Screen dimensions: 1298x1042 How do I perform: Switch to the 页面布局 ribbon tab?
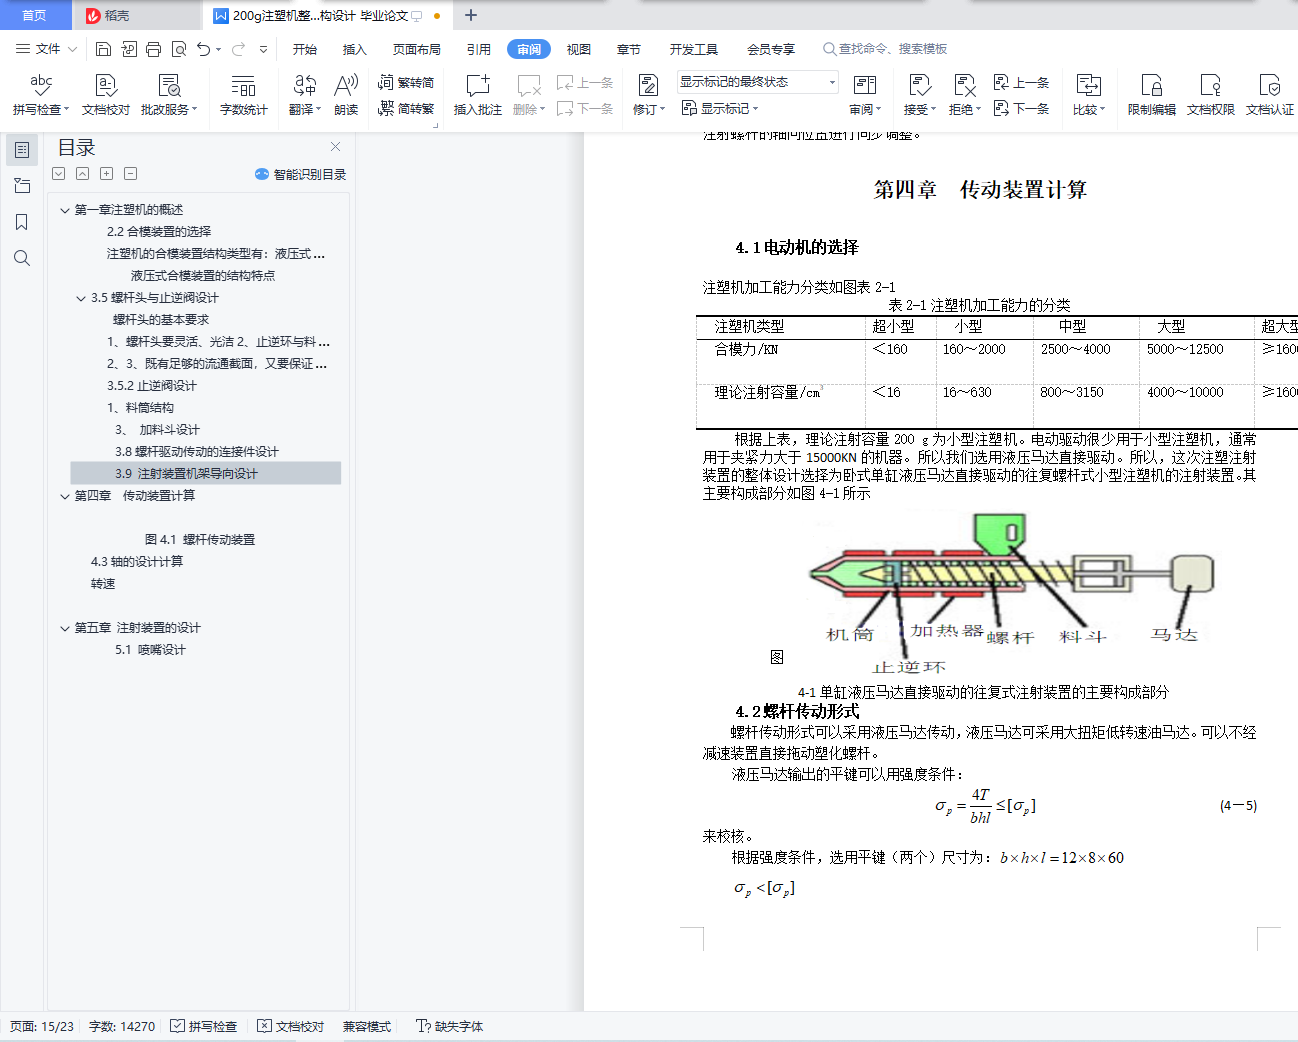417,49
